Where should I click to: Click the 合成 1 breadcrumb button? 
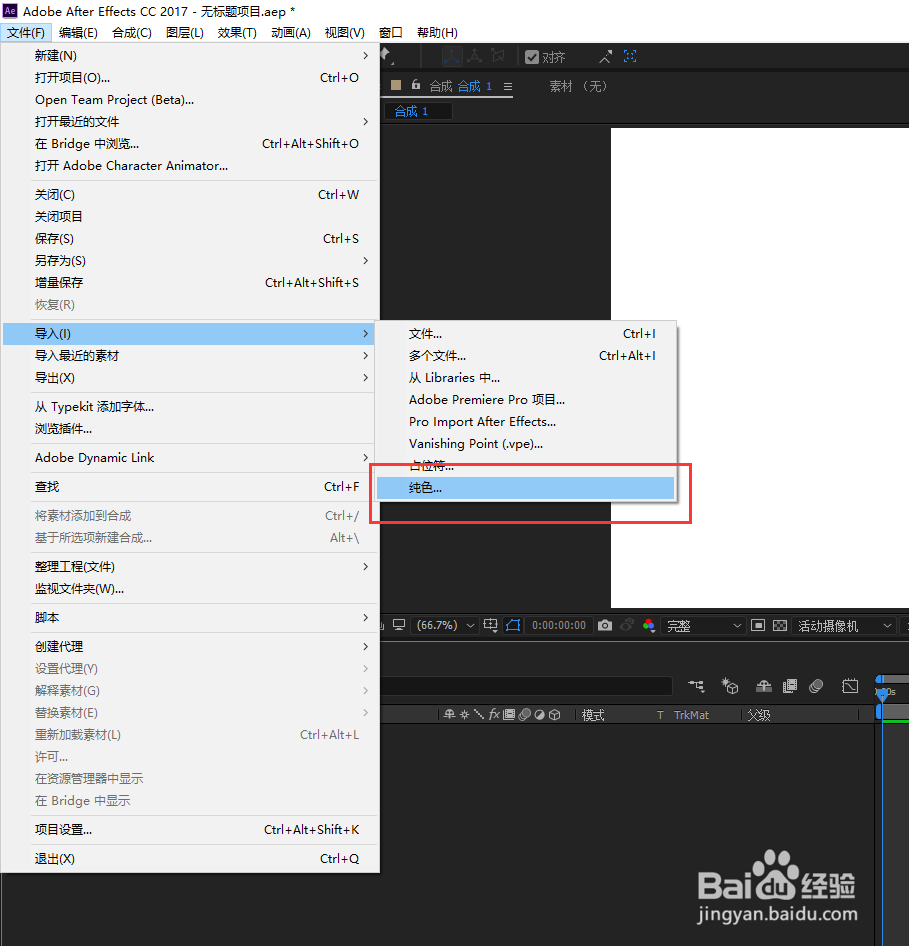pos(417,111)
